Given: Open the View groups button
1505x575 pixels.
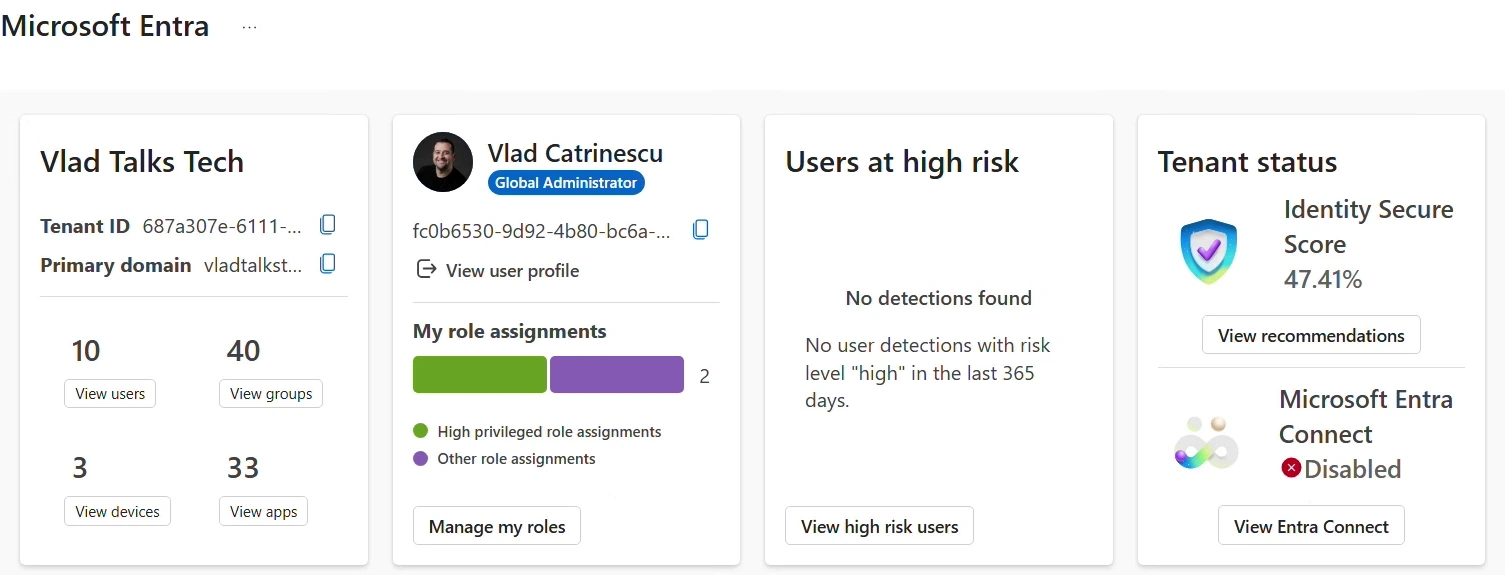Looking at the screenshot, I should (271, 394).
